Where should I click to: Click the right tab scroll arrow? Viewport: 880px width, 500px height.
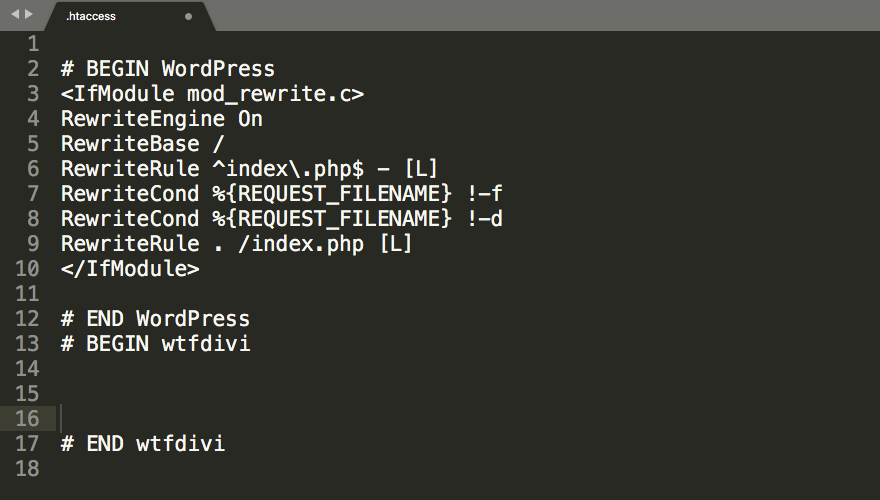tap(28, 15)
